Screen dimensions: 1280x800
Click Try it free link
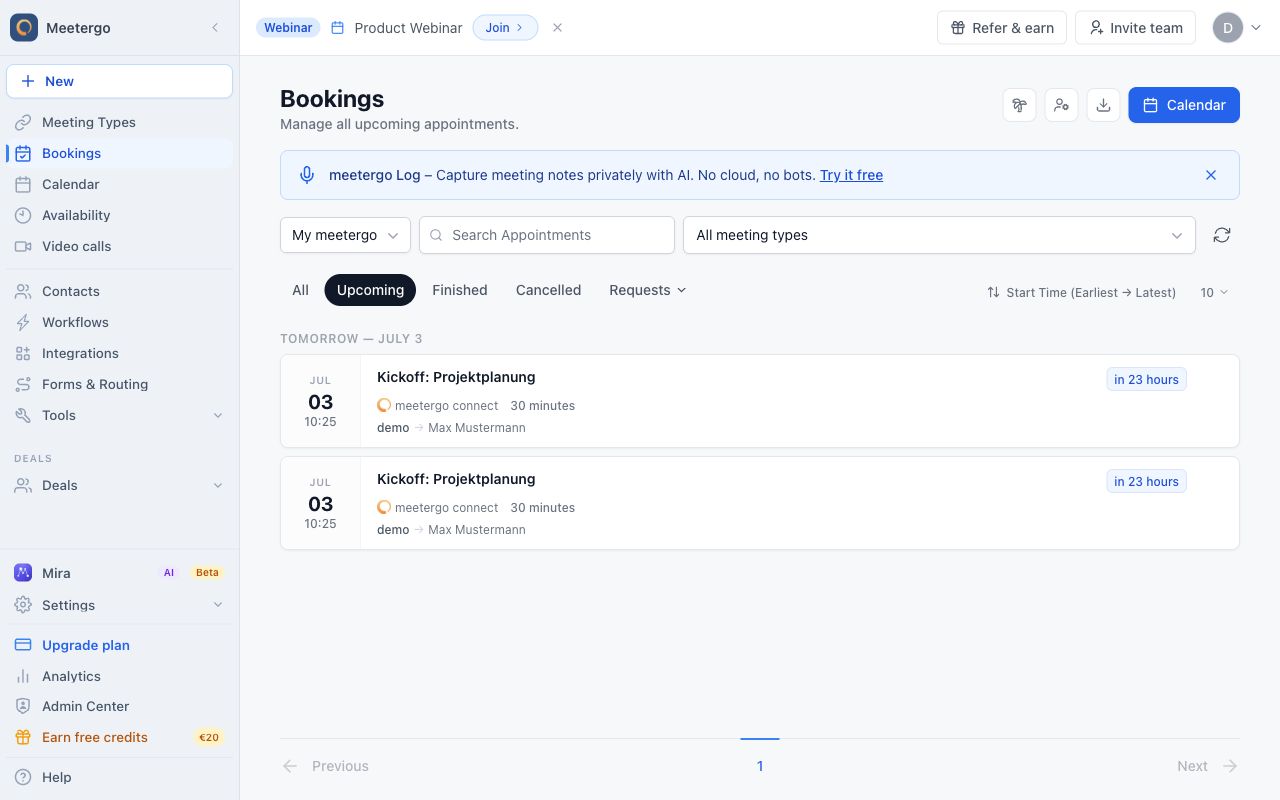851,175
